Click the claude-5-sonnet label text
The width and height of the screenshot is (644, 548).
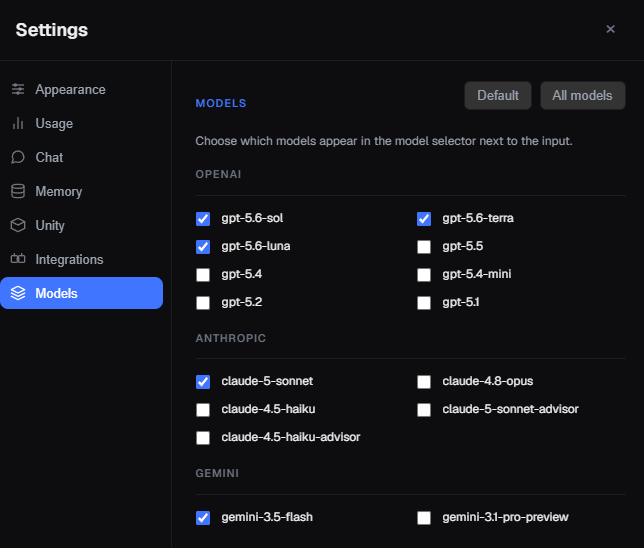tap(267, 381)
